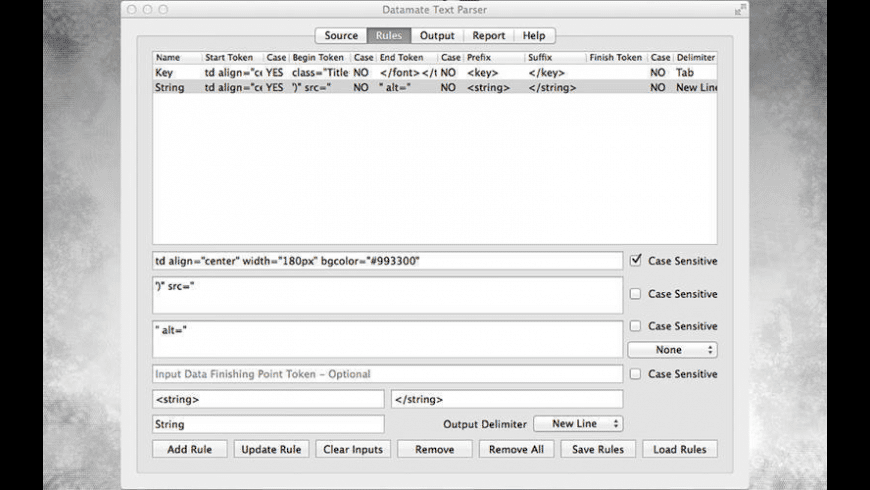Click the Prefix column header
Screen dimensions: 870x490
[x=494, y=57]
